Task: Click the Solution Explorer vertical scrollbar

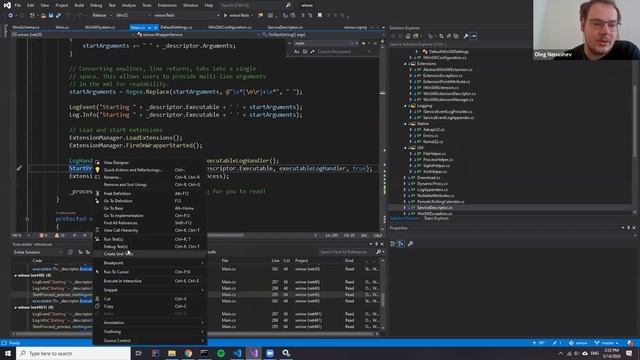Action: pyautogui.click(x=635, y=131)
